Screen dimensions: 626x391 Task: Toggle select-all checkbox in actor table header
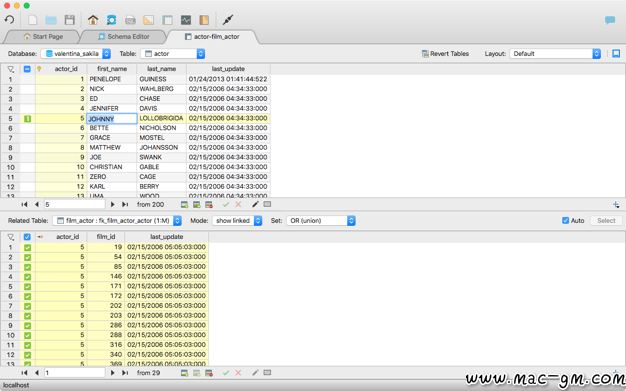click(27, 69)
